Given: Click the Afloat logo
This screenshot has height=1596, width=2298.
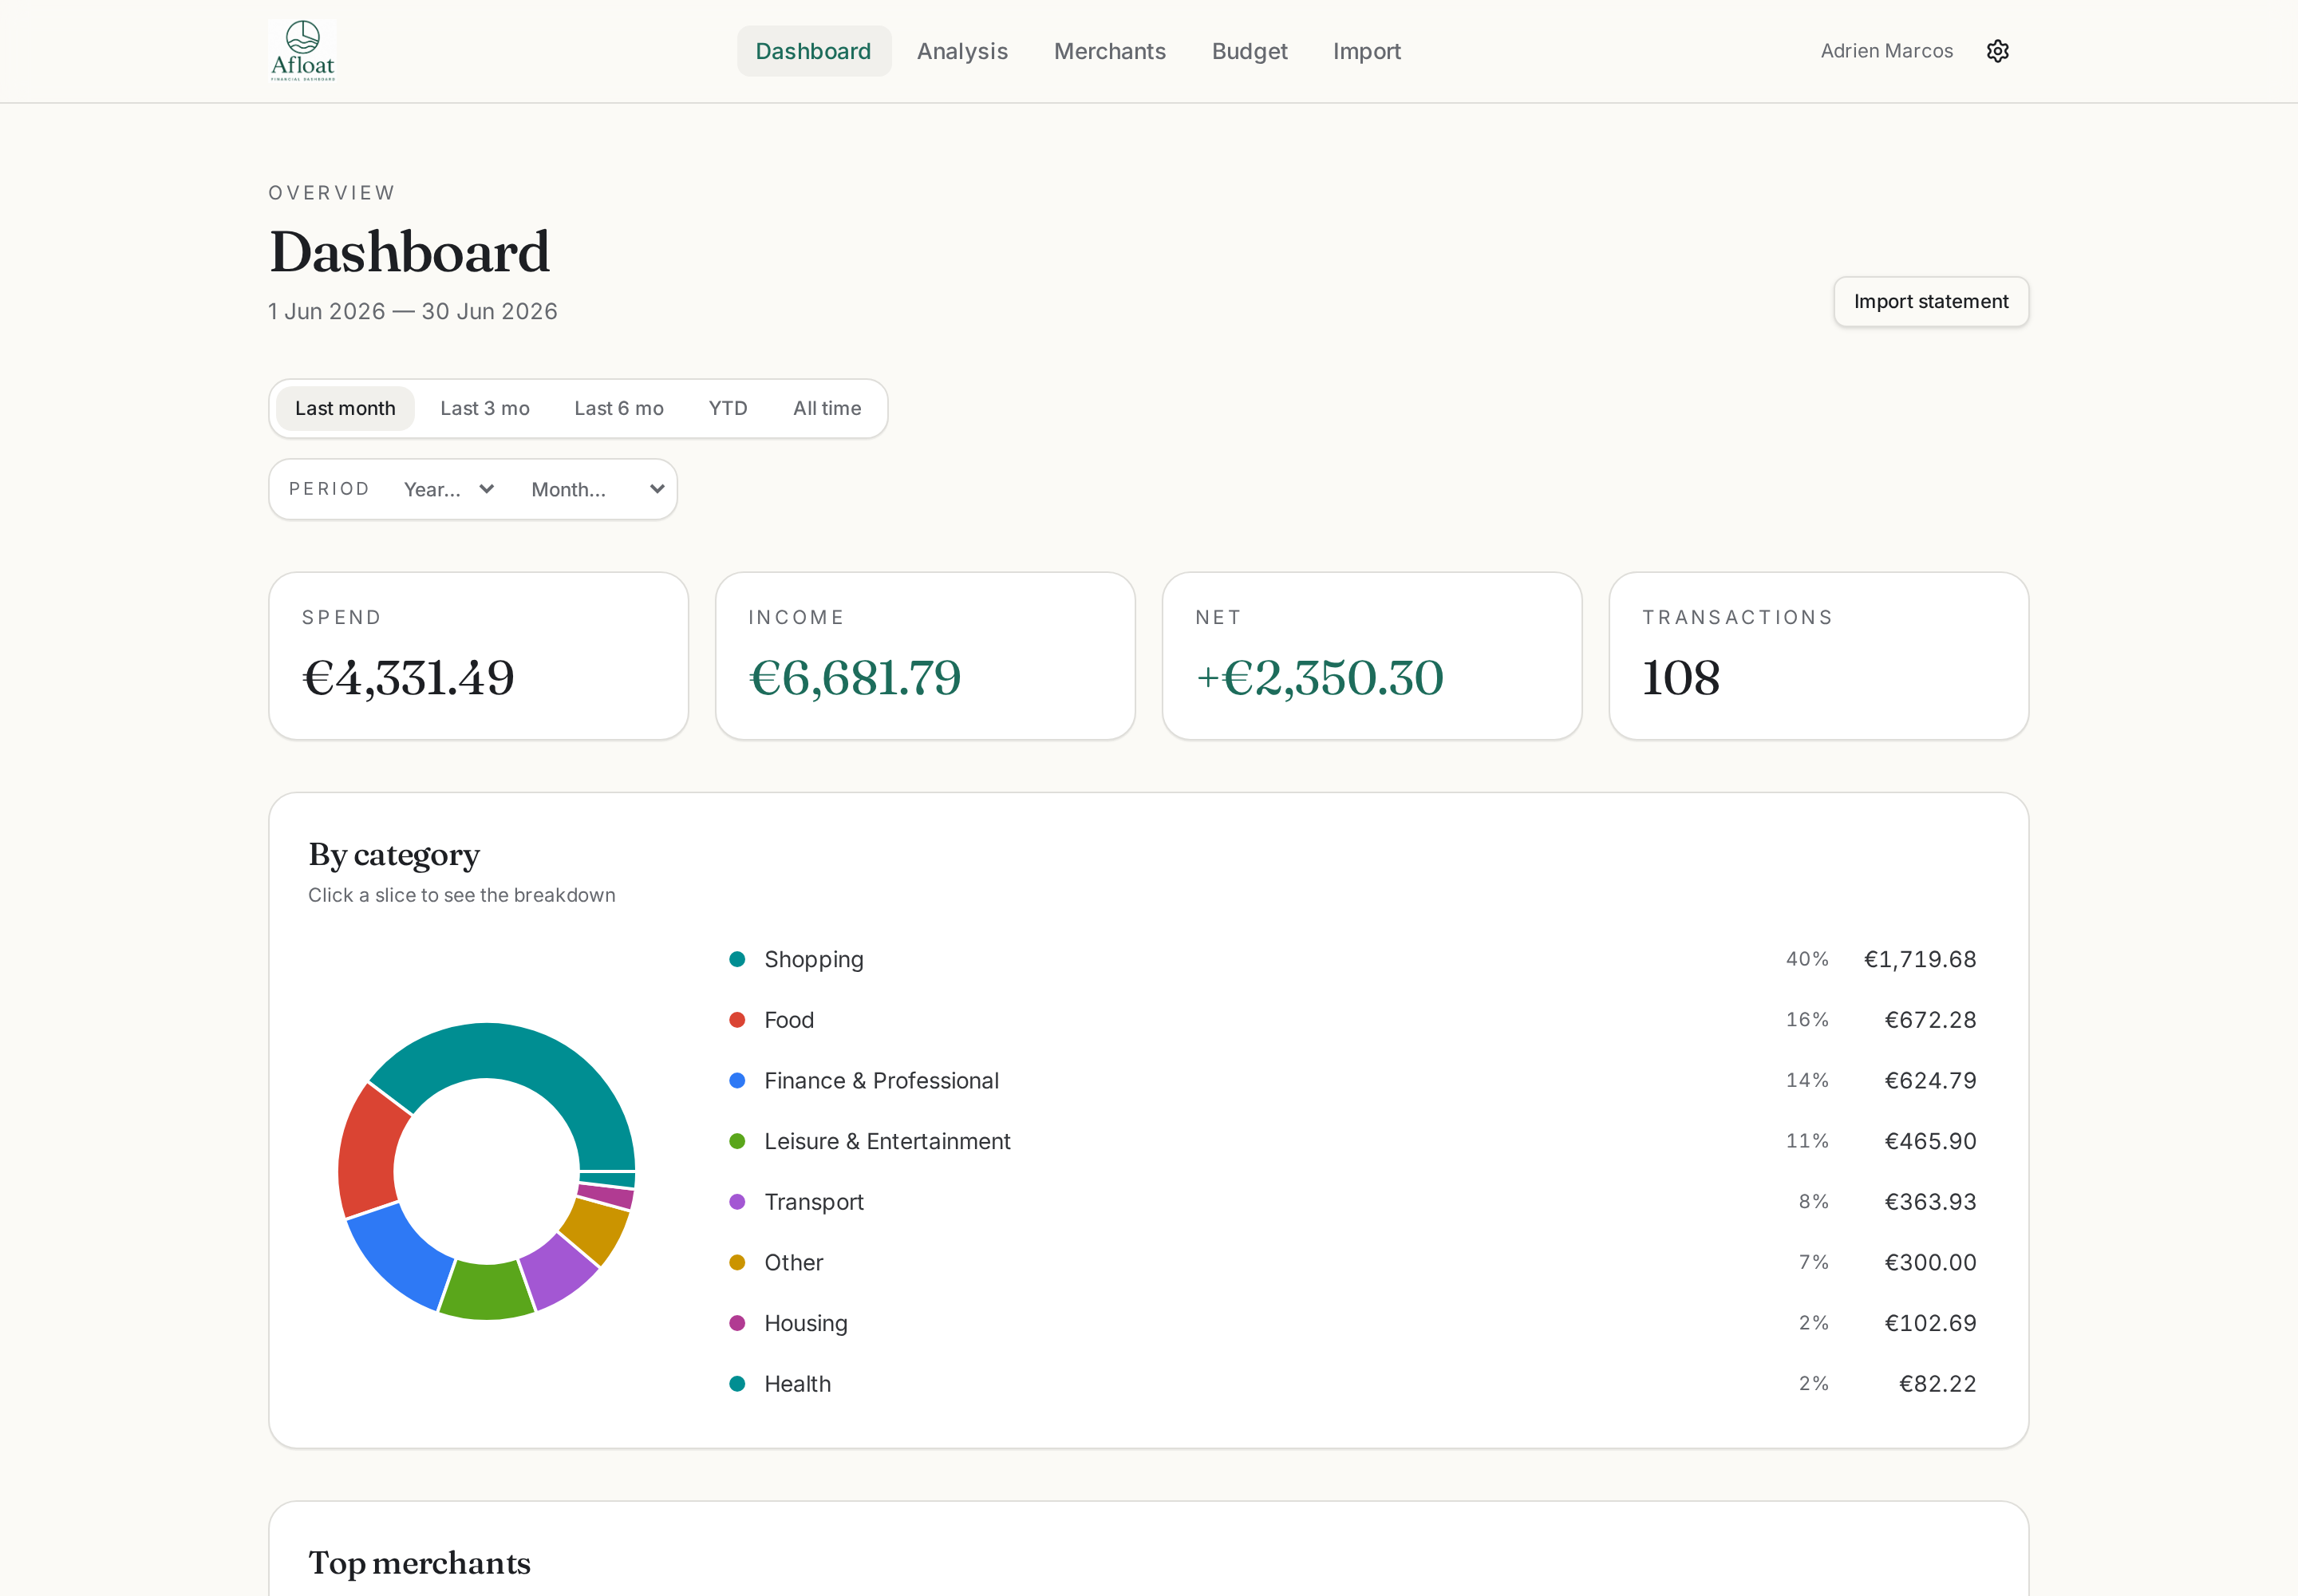Looking at the screenshot, I should click(x=302, y=50).
